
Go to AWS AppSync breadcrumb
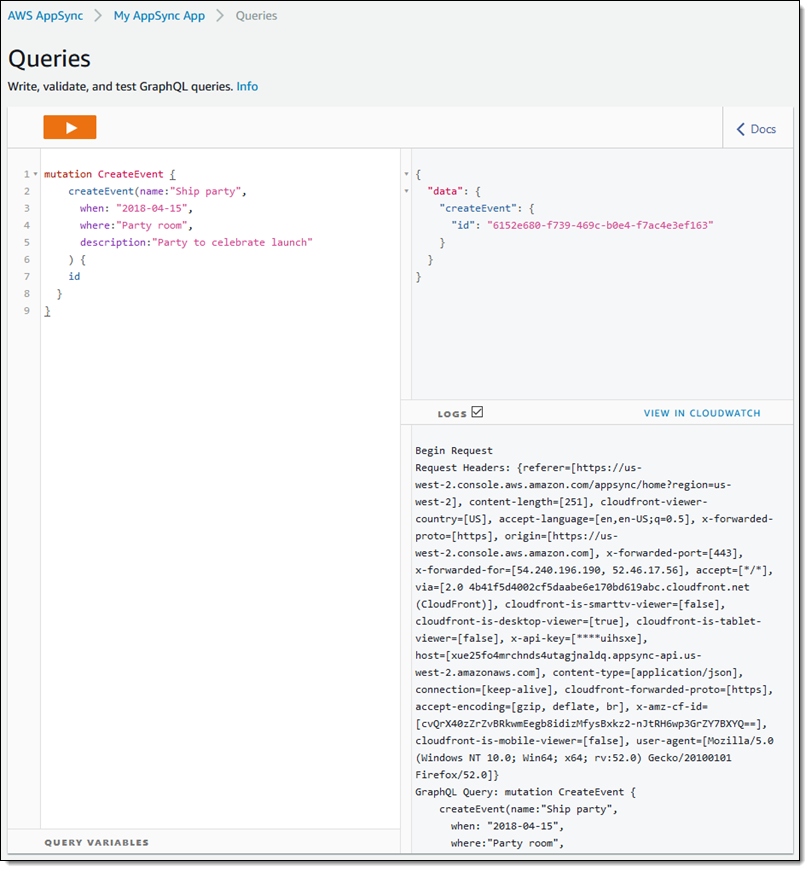(45, 16)
